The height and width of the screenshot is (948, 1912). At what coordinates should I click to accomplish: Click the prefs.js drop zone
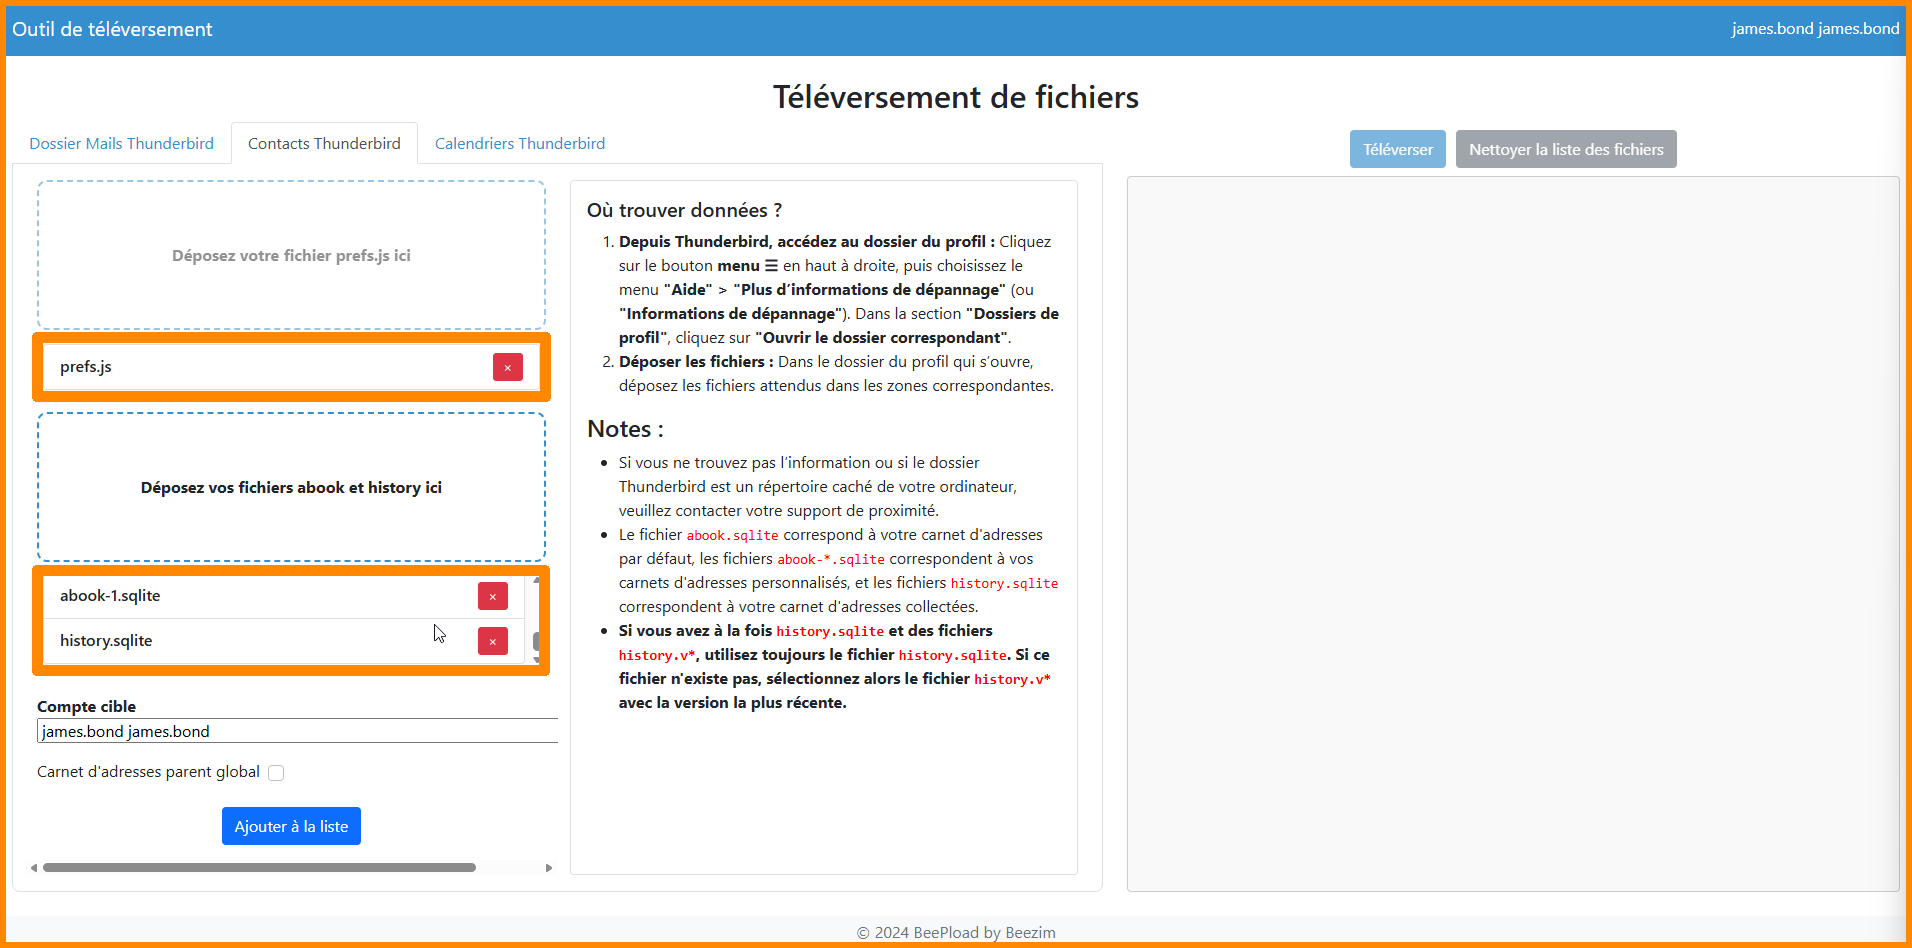291,255
